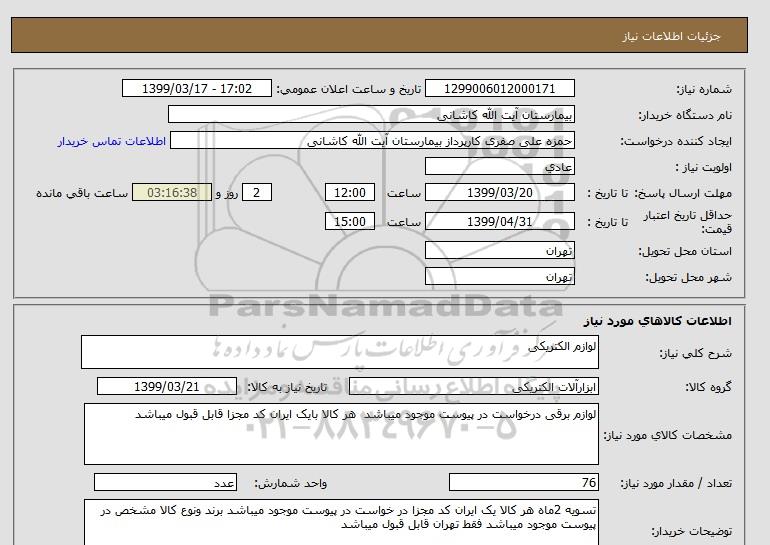This screenshot has height=545, width=770.
Task: Click the نام دستگاه خریدار label
Action: pyautogui.click(x=685, y=115)
